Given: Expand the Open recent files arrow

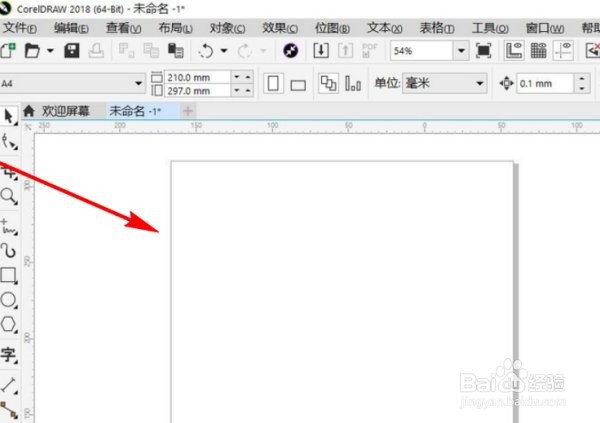Looking at the screenshot, I should 50,50.
